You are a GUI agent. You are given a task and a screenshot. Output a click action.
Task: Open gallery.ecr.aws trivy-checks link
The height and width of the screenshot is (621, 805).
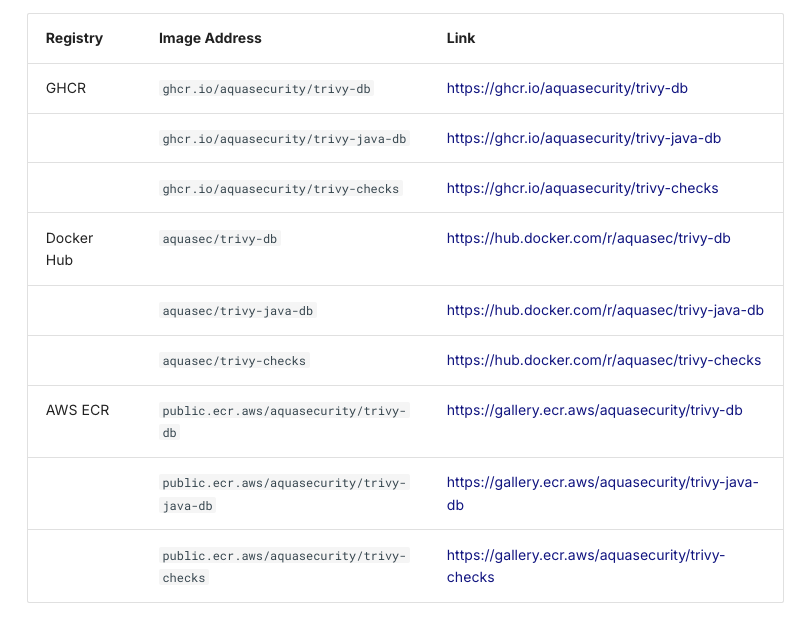(585, 555)
